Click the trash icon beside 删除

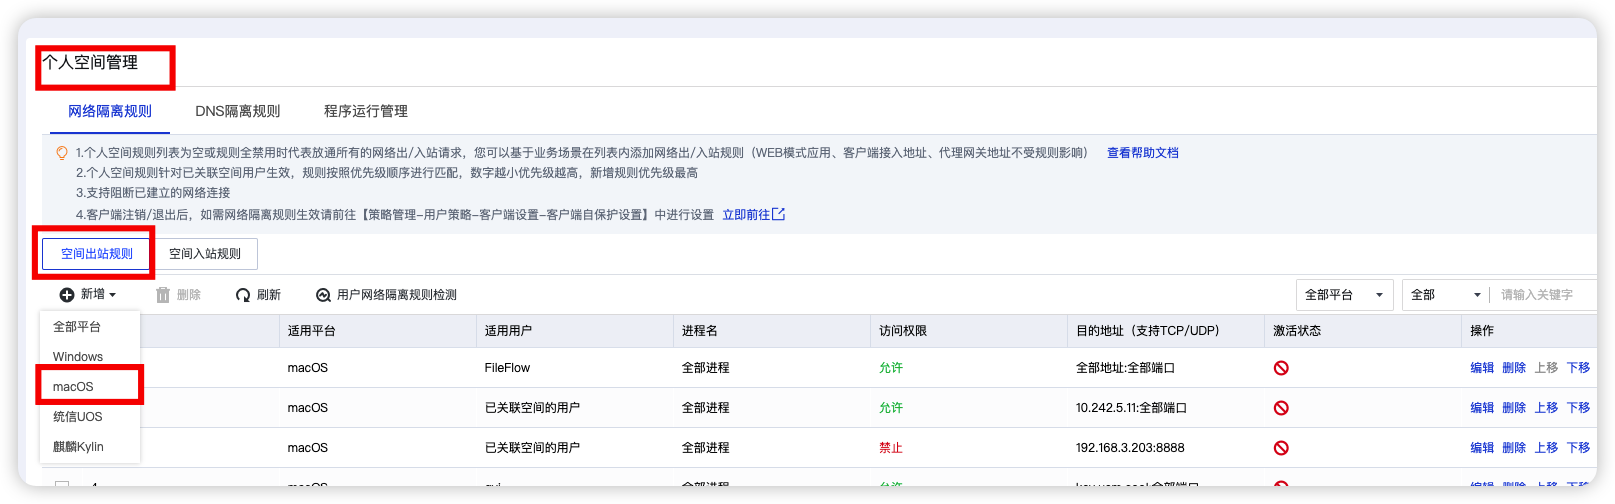[163, 295]
